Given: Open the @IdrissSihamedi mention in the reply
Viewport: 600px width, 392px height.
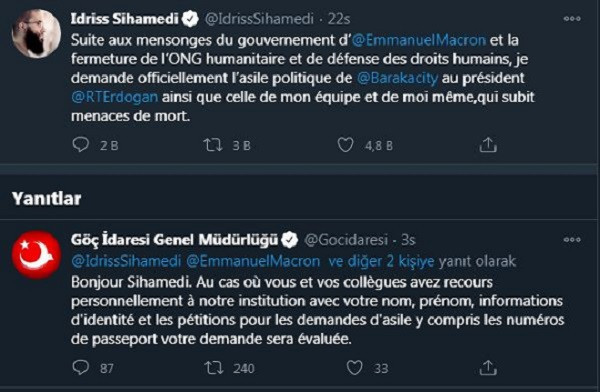Looking at the screenshot, I should click(126, 261).
